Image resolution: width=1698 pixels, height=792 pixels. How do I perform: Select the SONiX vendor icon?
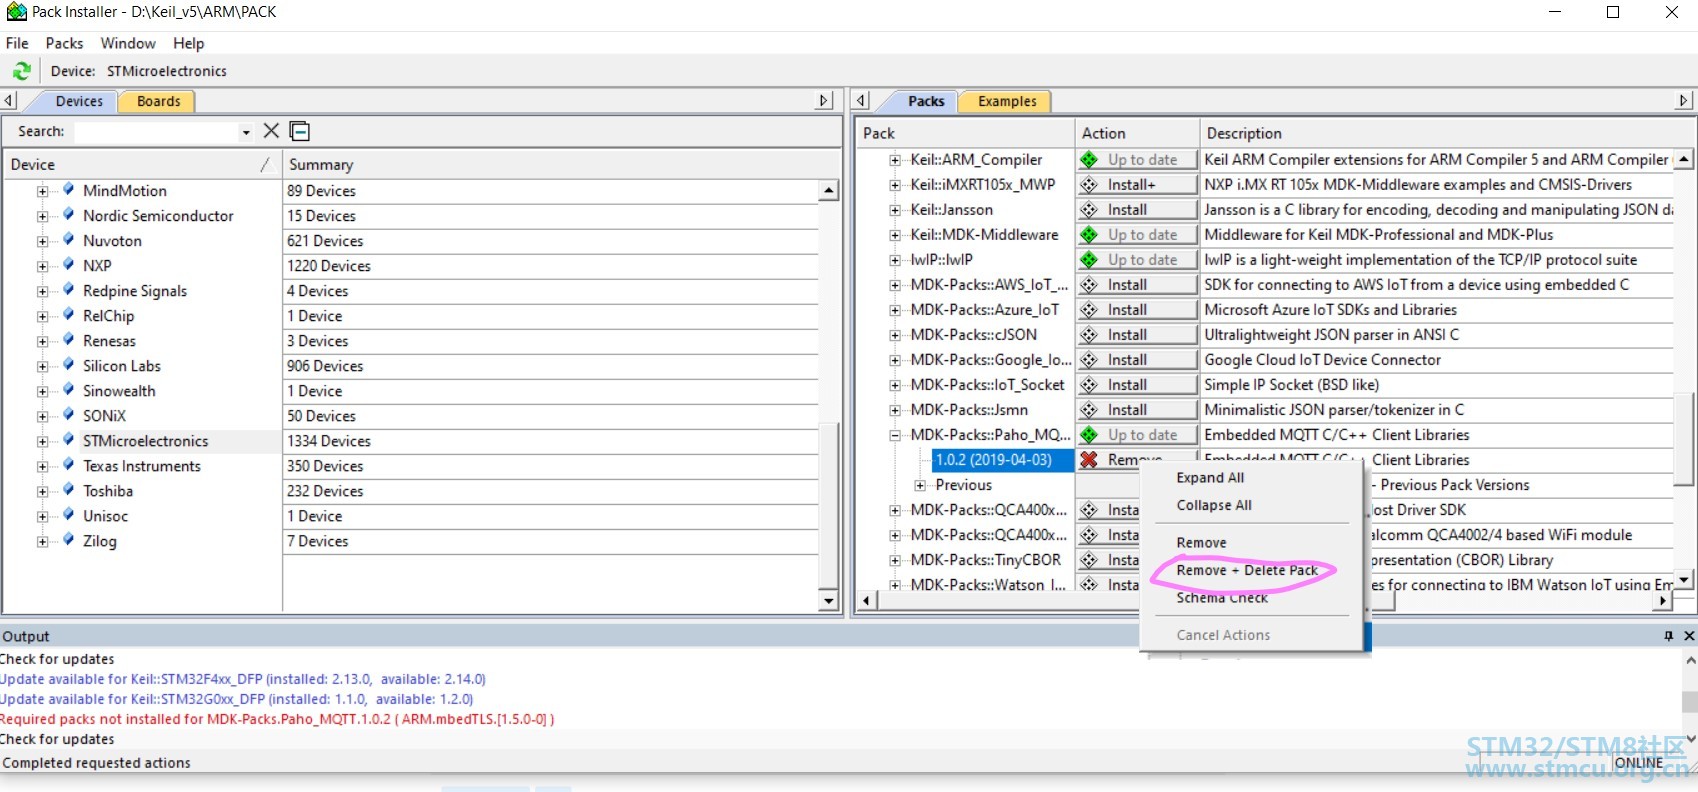68,415
